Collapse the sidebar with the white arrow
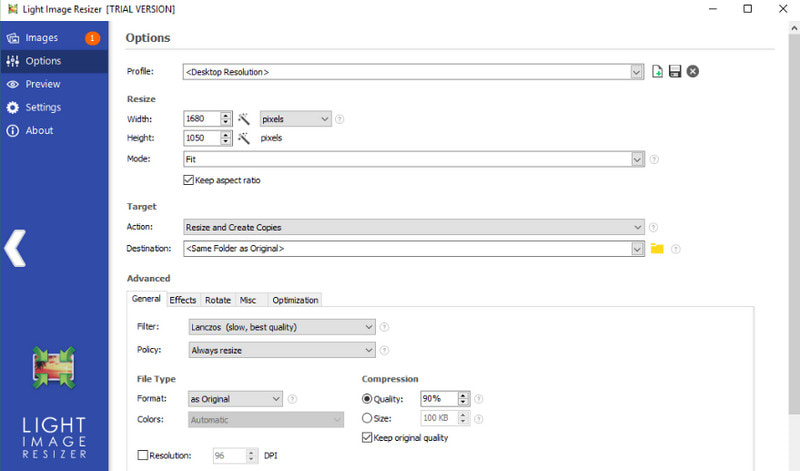The height and width of the screenshot is (471, 800). pos(14,248)
